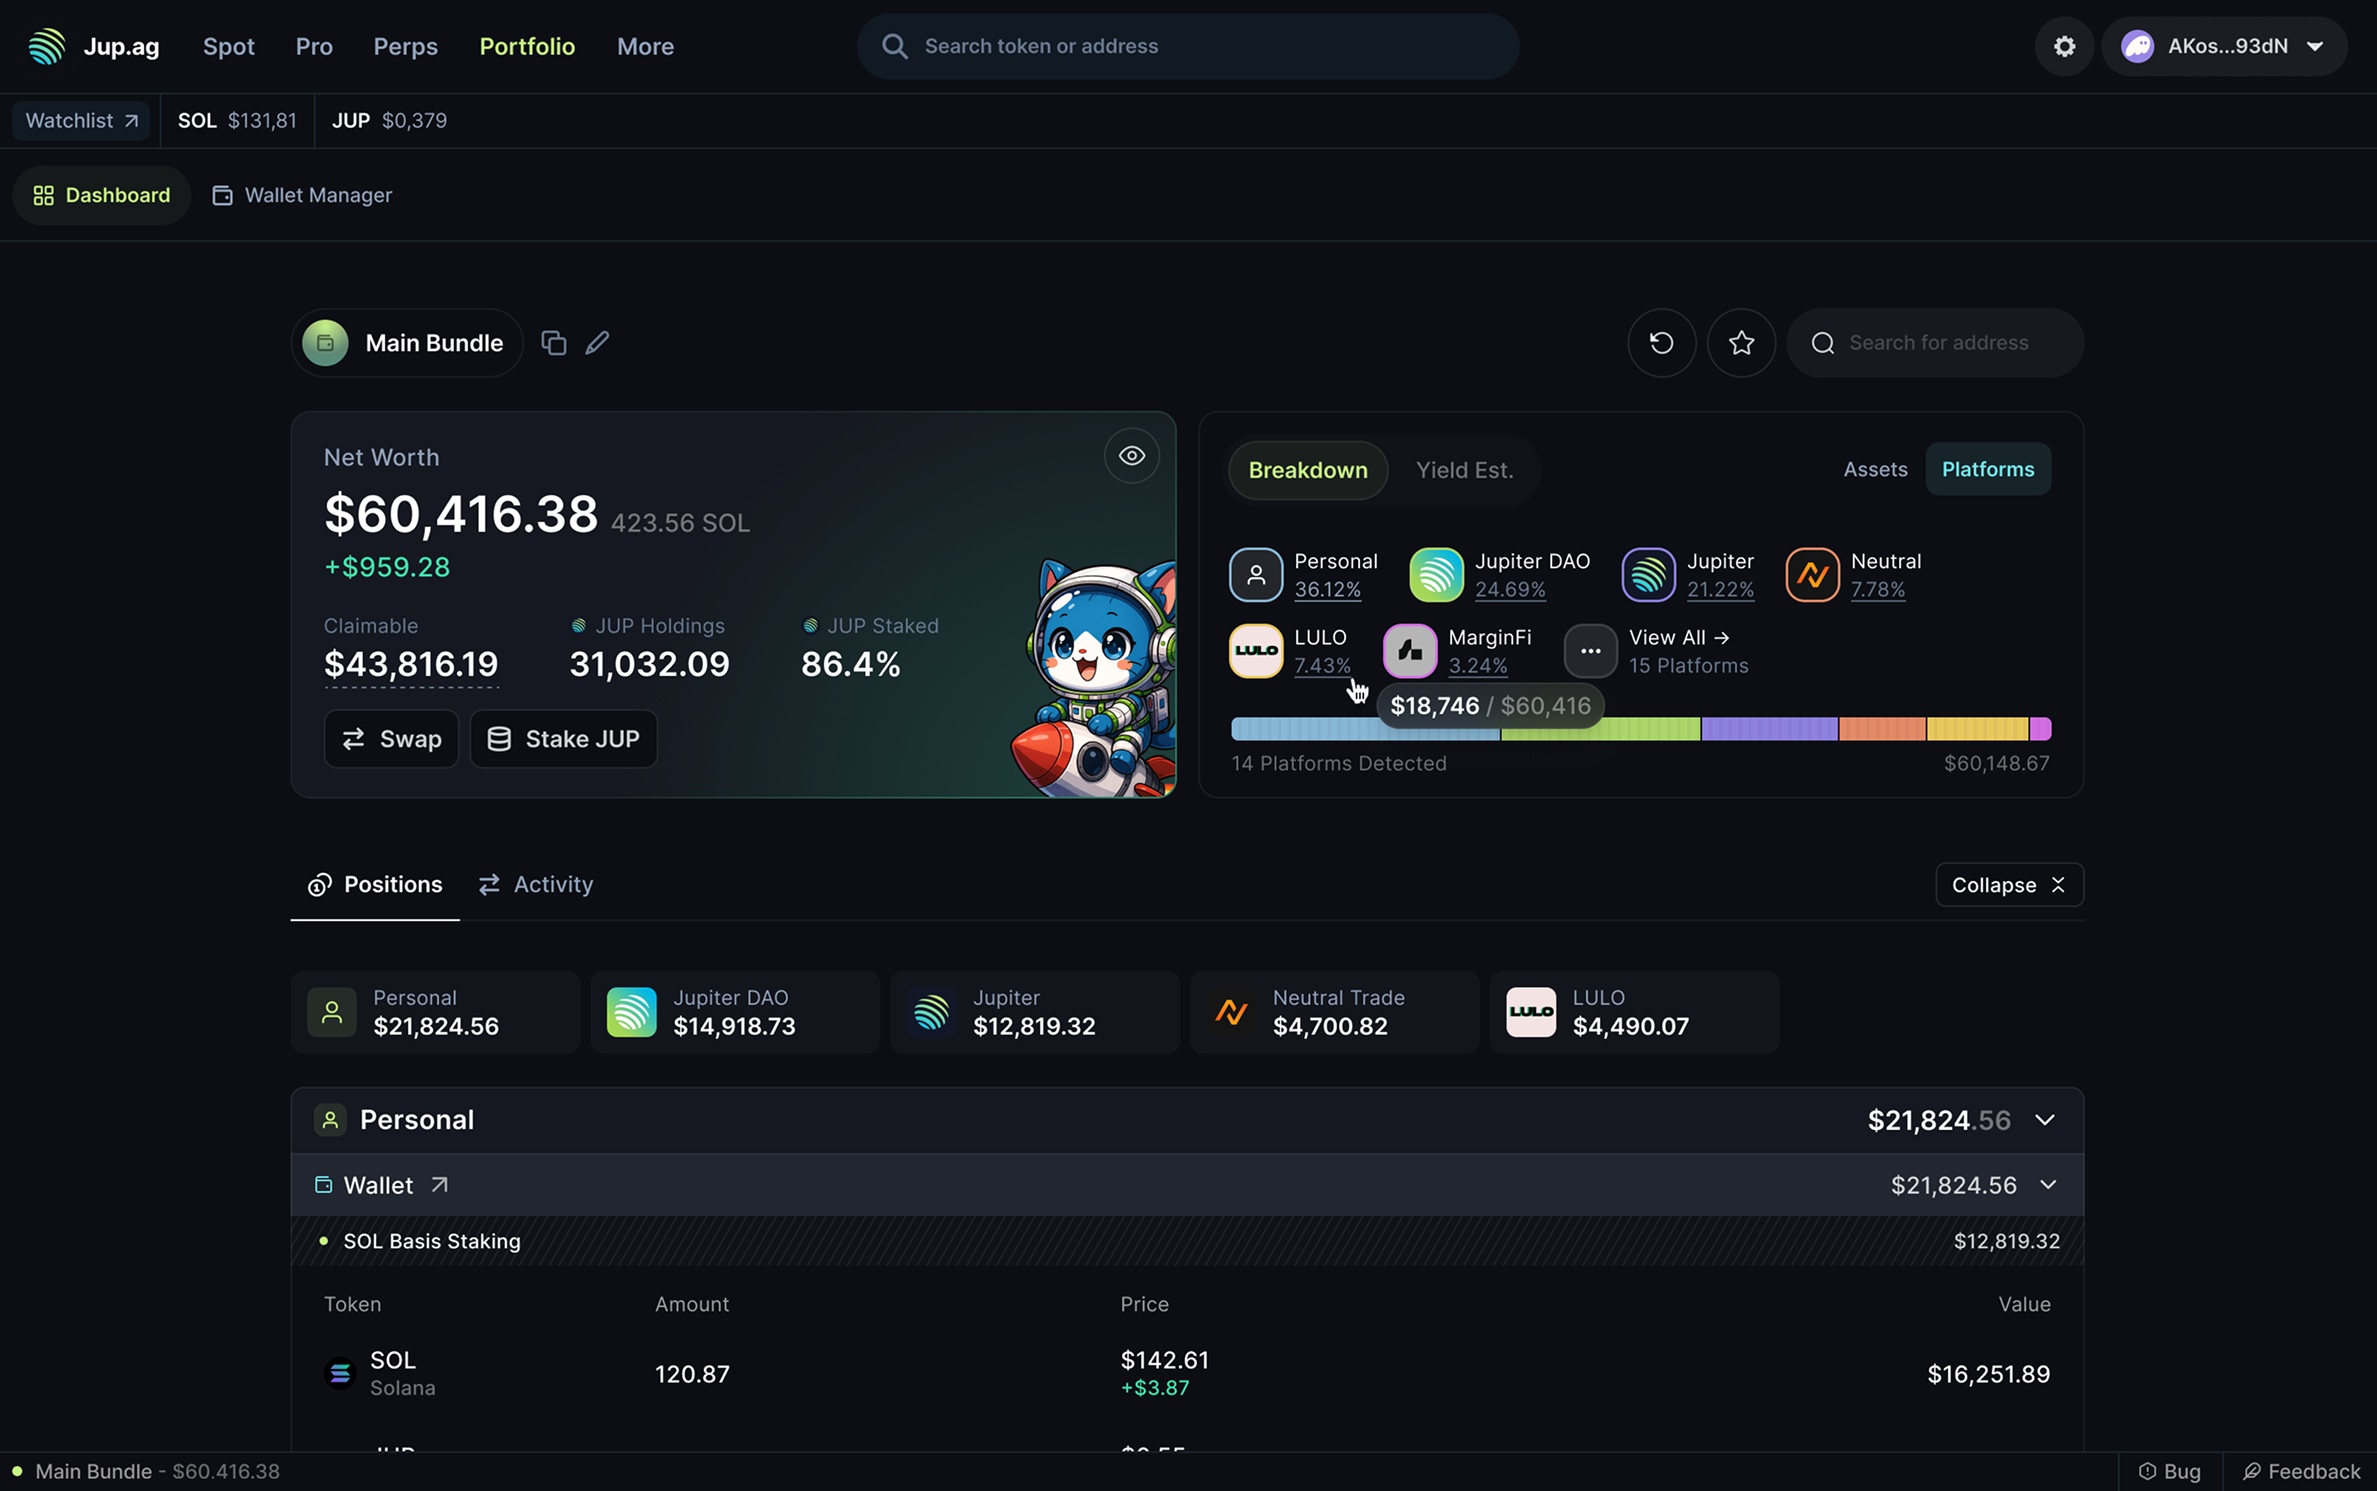Screen dimensions: 2377x1491
Task: Open the More menu
Action: tap(645, 46)
